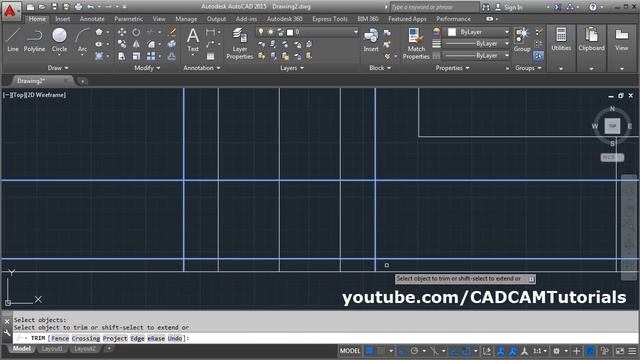Click the TOP face of the ViewCube
Image resolution: width=640 pixels, height=360 pixels.
612,126
